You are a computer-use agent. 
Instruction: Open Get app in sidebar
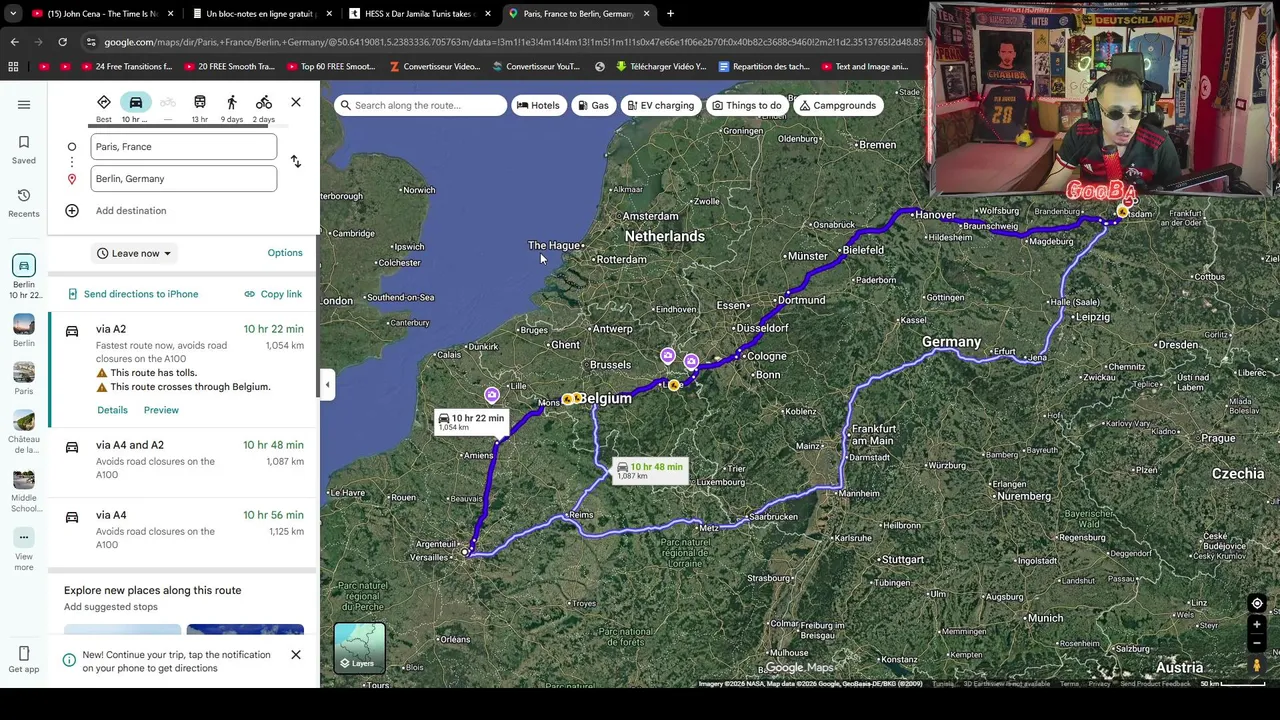(x=24, y=660)
